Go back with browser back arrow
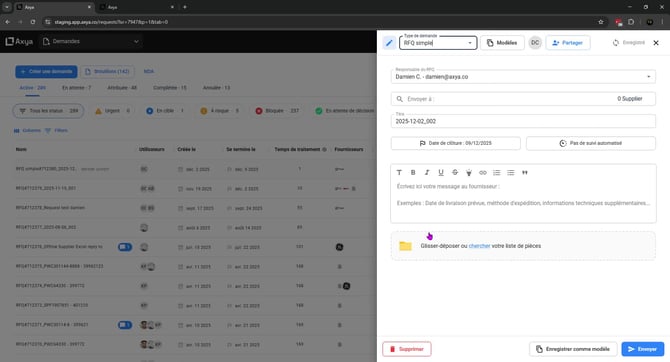670x362 pixels. (x=8, y=22)
